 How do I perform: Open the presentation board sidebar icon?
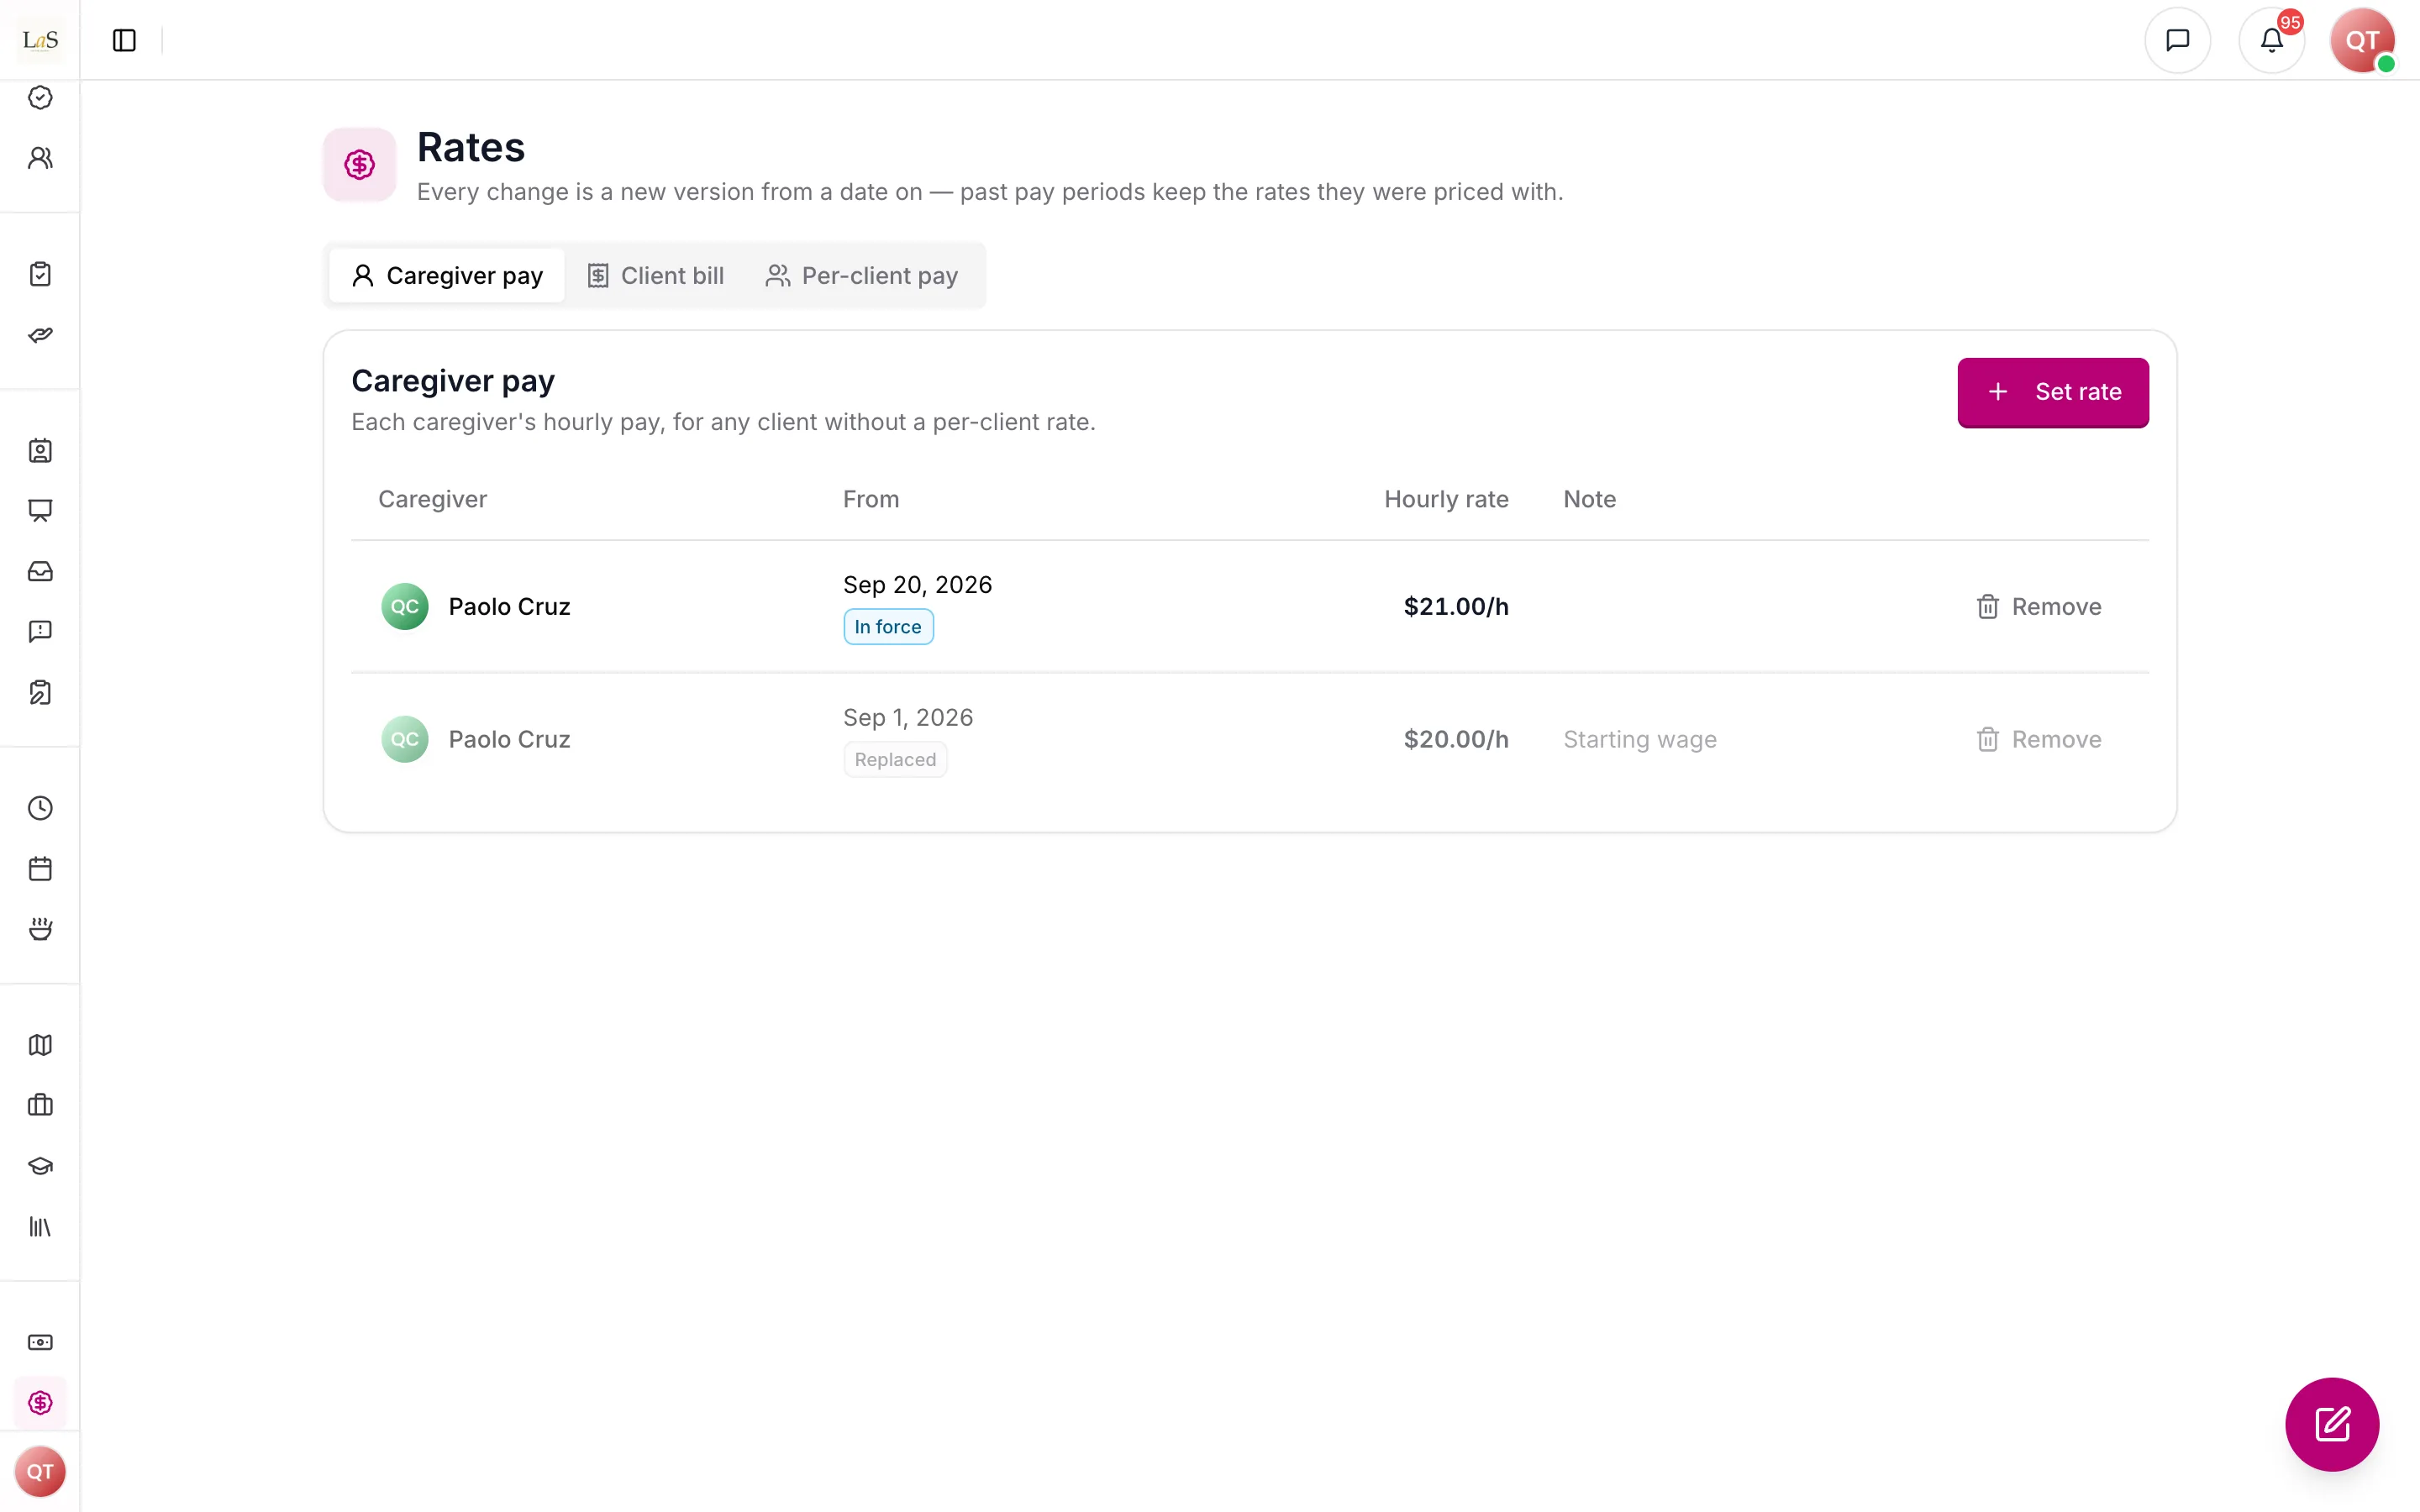(x=40, y=511)
